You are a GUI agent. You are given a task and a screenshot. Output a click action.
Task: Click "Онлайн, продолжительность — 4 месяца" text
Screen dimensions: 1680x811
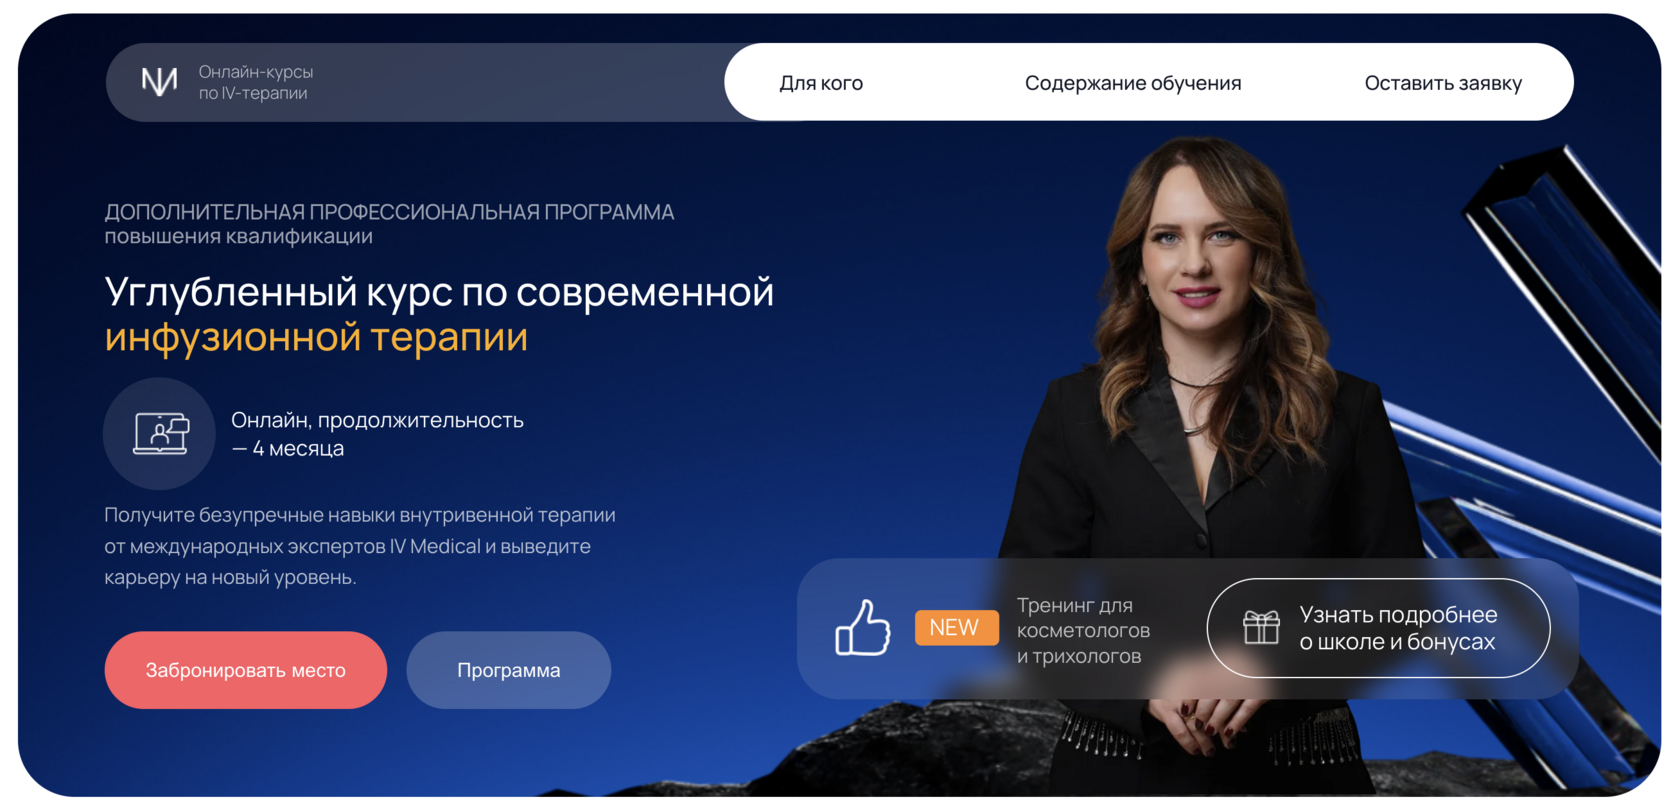click(377, 434)
